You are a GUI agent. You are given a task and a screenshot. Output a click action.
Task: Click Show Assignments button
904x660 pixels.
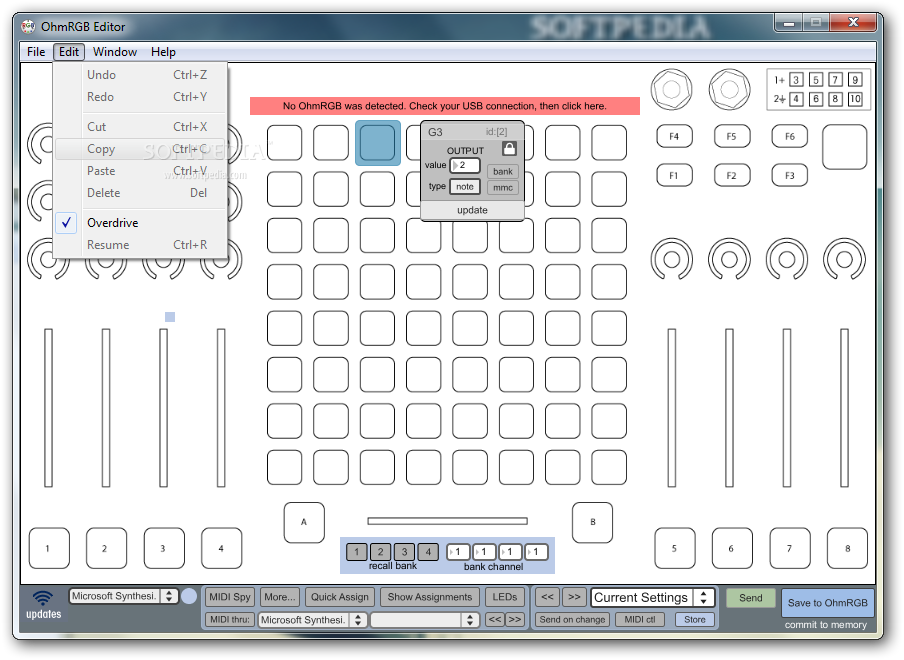[430, 597]
